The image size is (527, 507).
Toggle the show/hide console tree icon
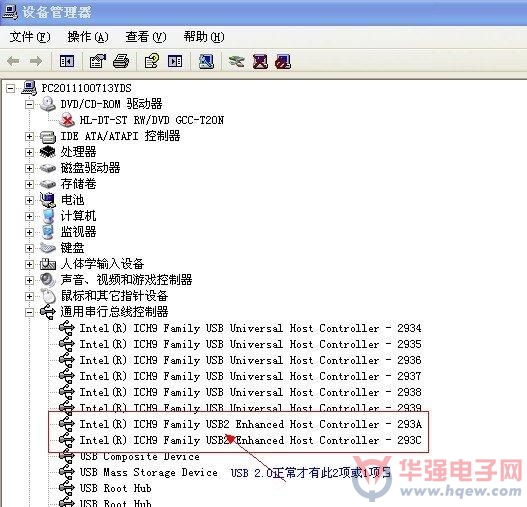click(x=67, y=61)
